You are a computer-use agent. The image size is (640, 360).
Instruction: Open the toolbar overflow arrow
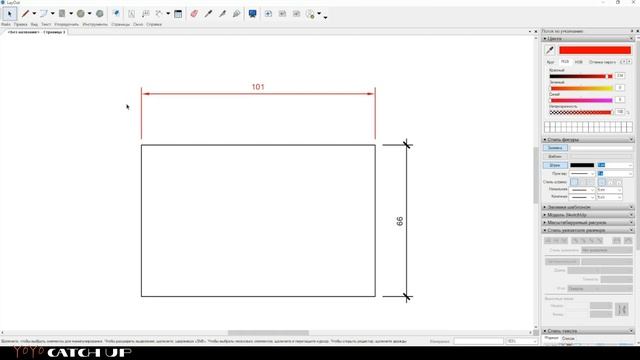325,18
